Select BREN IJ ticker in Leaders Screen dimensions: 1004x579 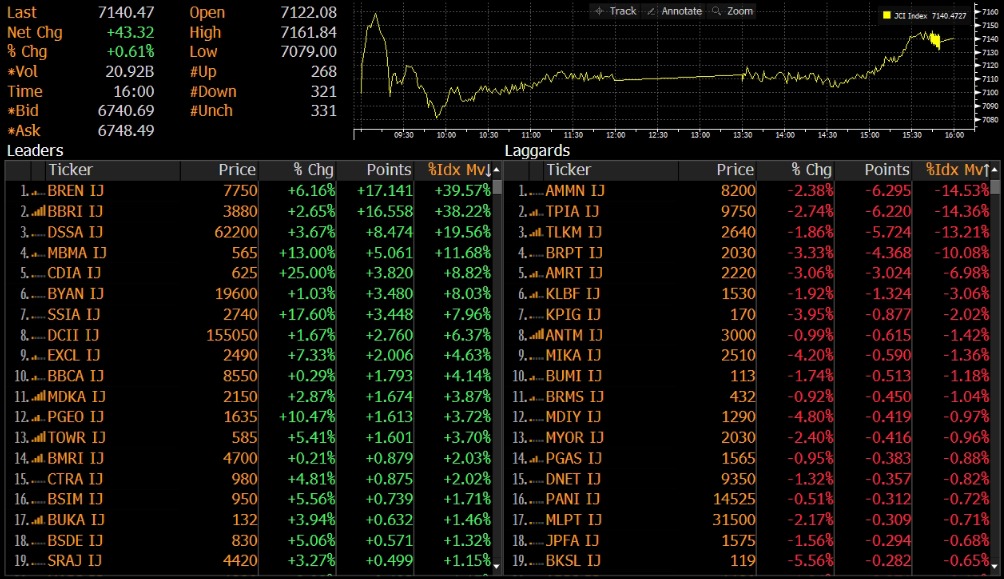76,191
